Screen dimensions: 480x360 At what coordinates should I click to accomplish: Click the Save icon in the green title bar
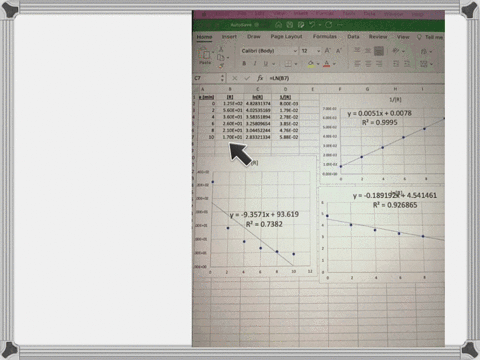pyautogui.click(x=289, y=25)
